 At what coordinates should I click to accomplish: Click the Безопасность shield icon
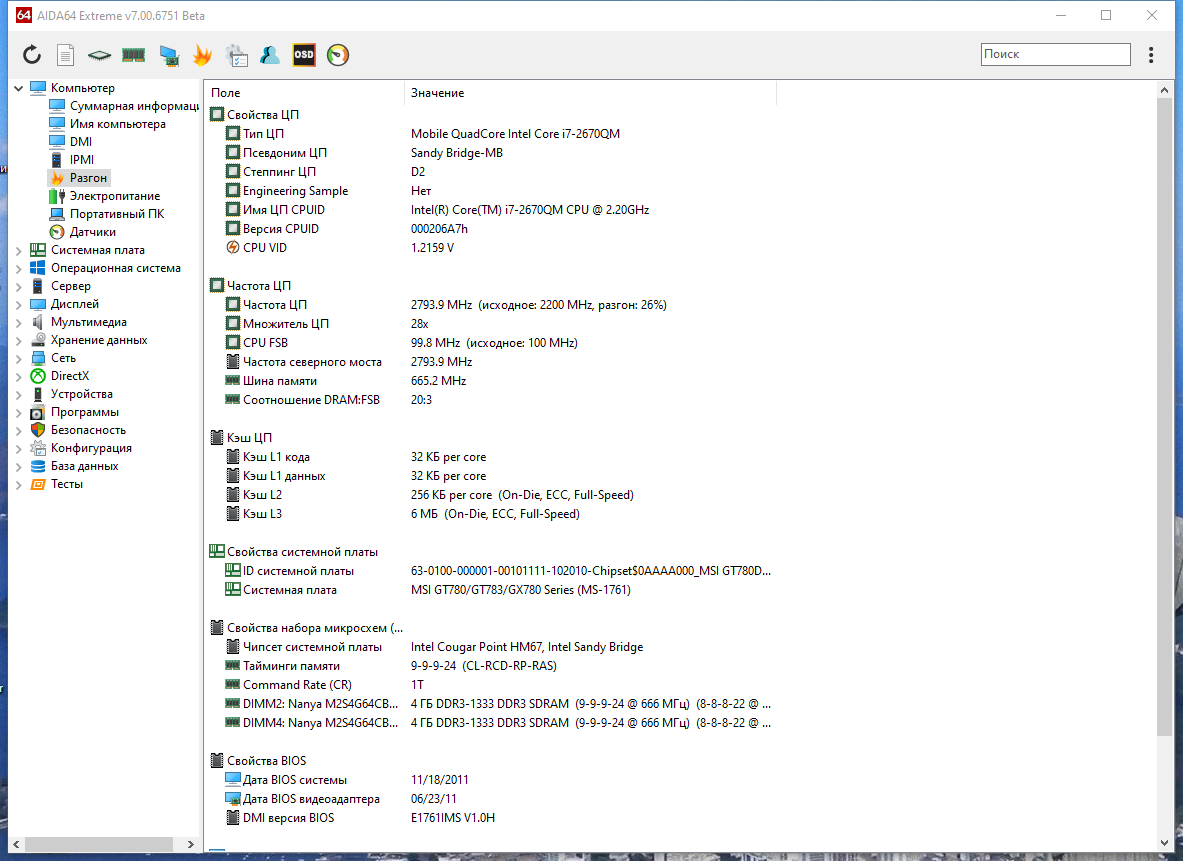pyautogui.click(x=38, y=430)
